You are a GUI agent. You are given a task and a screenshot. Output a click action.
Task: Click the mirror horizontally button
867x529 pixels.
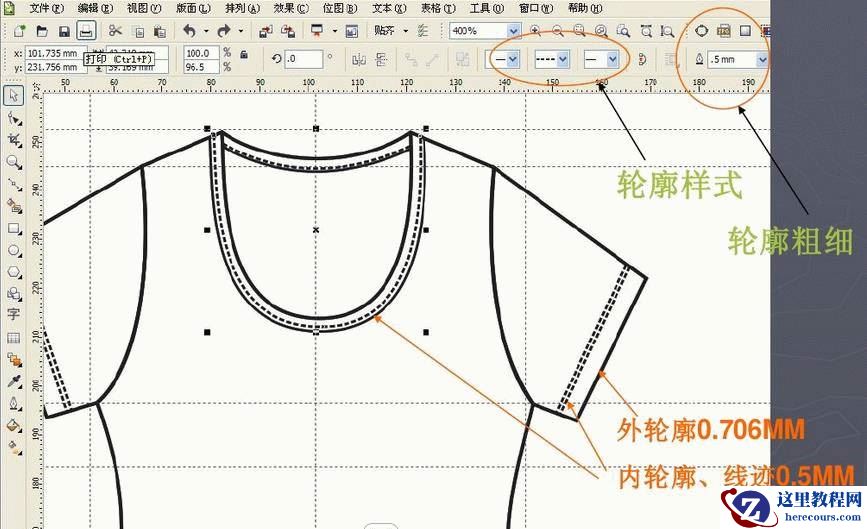[x=359, y=59]
